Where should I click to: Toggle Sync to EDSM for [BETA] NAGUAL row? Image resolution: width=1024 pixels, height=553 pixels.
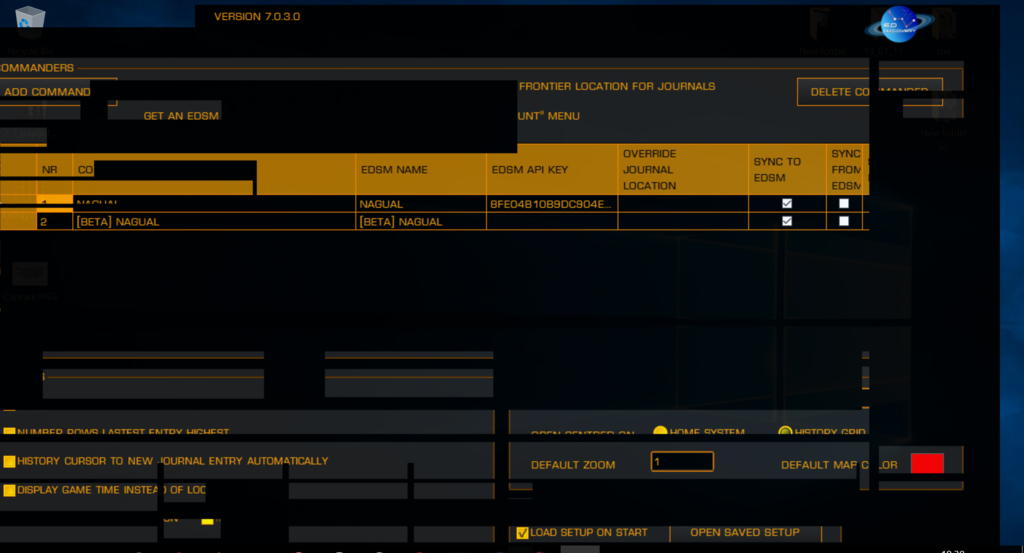coord(787,221)
